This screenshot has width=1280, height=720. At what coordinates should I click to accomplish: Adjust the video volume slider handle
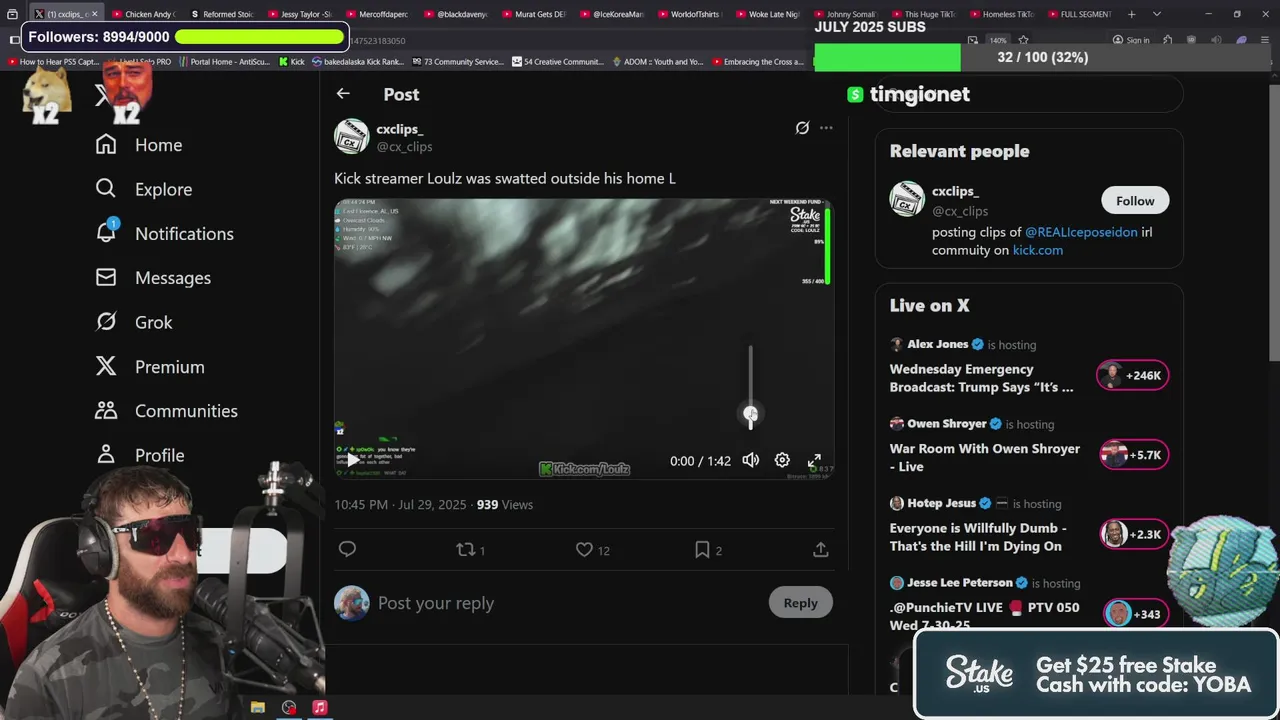pyautogui.click(x=750, y=413)
